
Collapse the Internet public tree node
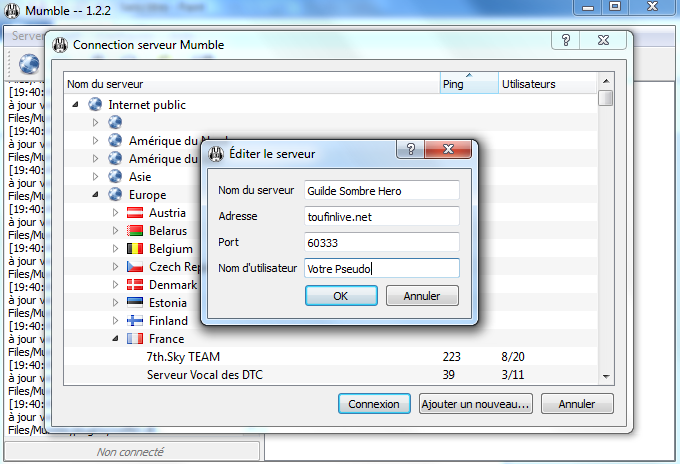point(75,105)
